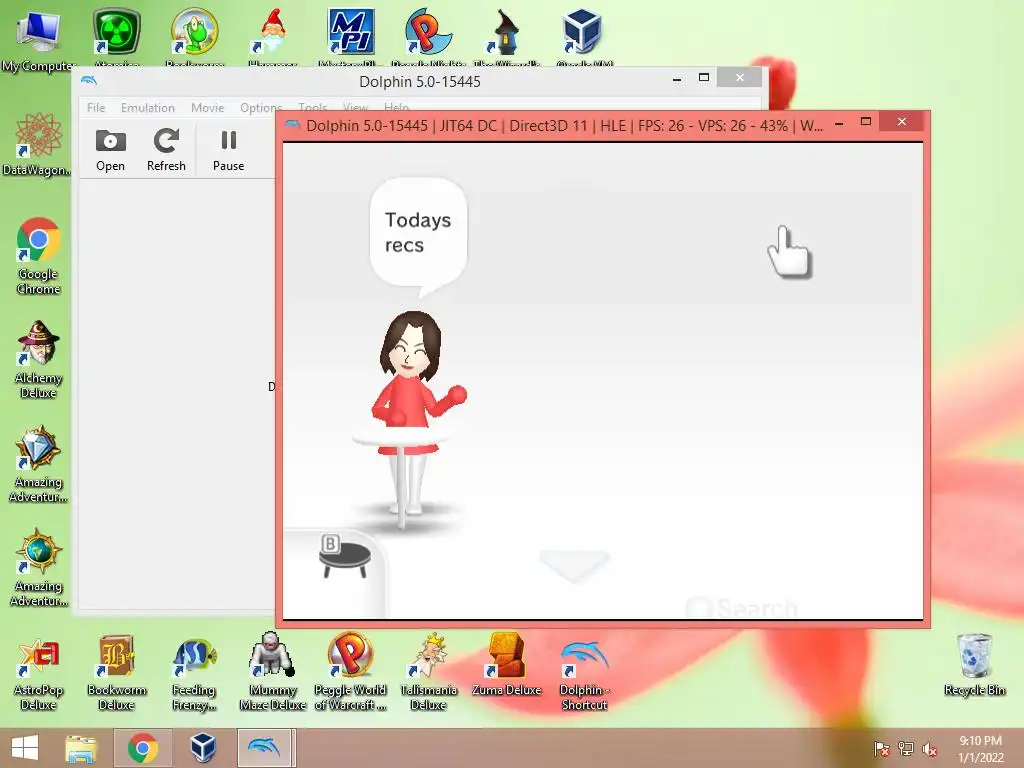The image size is (1024, 768).
Task: Minimize the main Dolphin 5.0-15445 window
Action: [677, 79]
